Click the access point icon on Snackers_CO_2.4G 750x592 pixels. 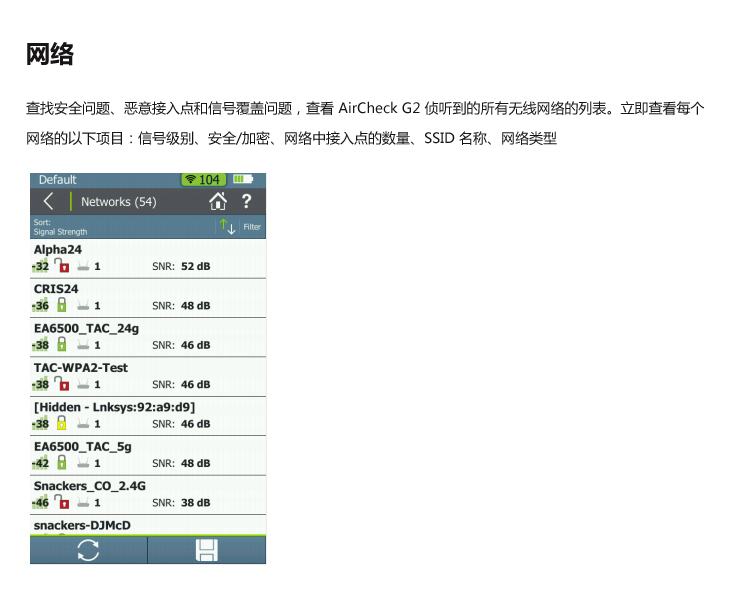click(x=83, y=502)
